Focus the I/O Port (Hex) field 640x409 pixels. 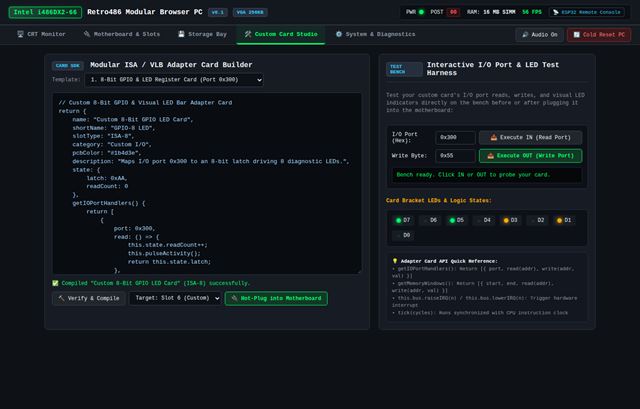pyautogui.click(x=455, y=138)
